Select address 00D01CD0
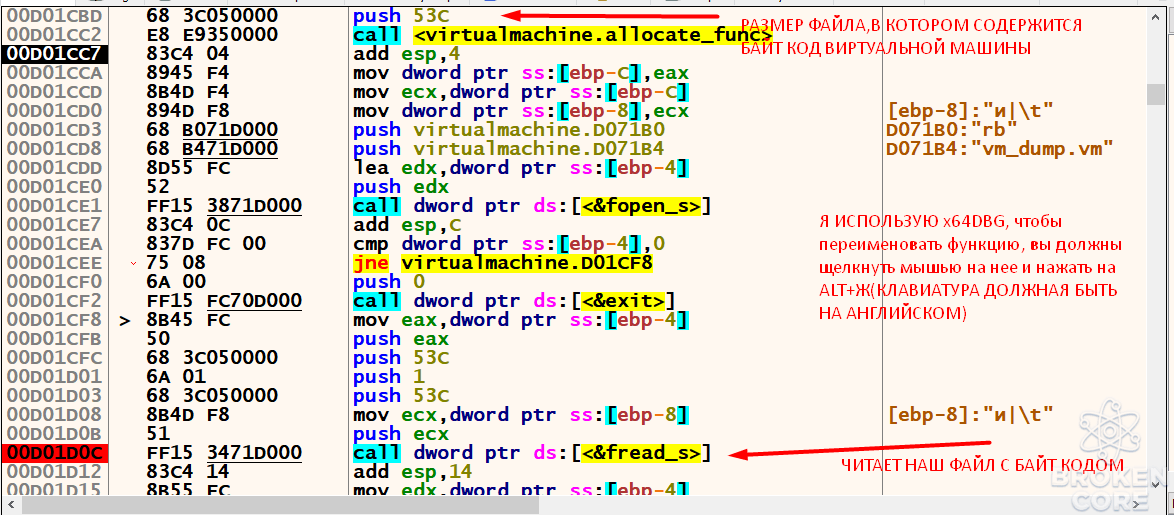 point(55,111)
